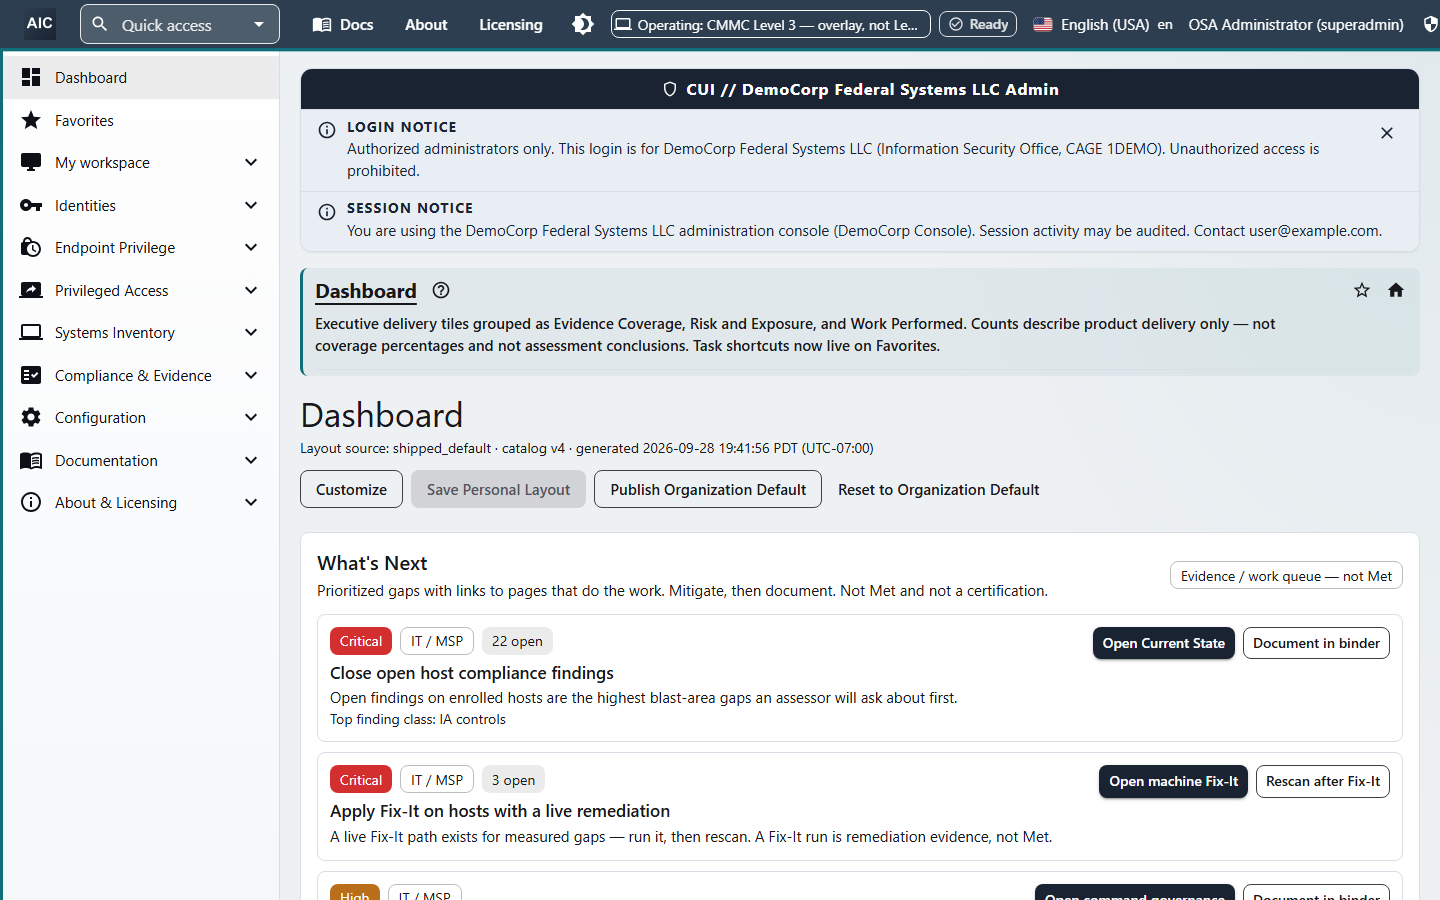Screen dimensions: 1440x900
Task: Click the My workspace monitor icon
Action: pos(31,162)
